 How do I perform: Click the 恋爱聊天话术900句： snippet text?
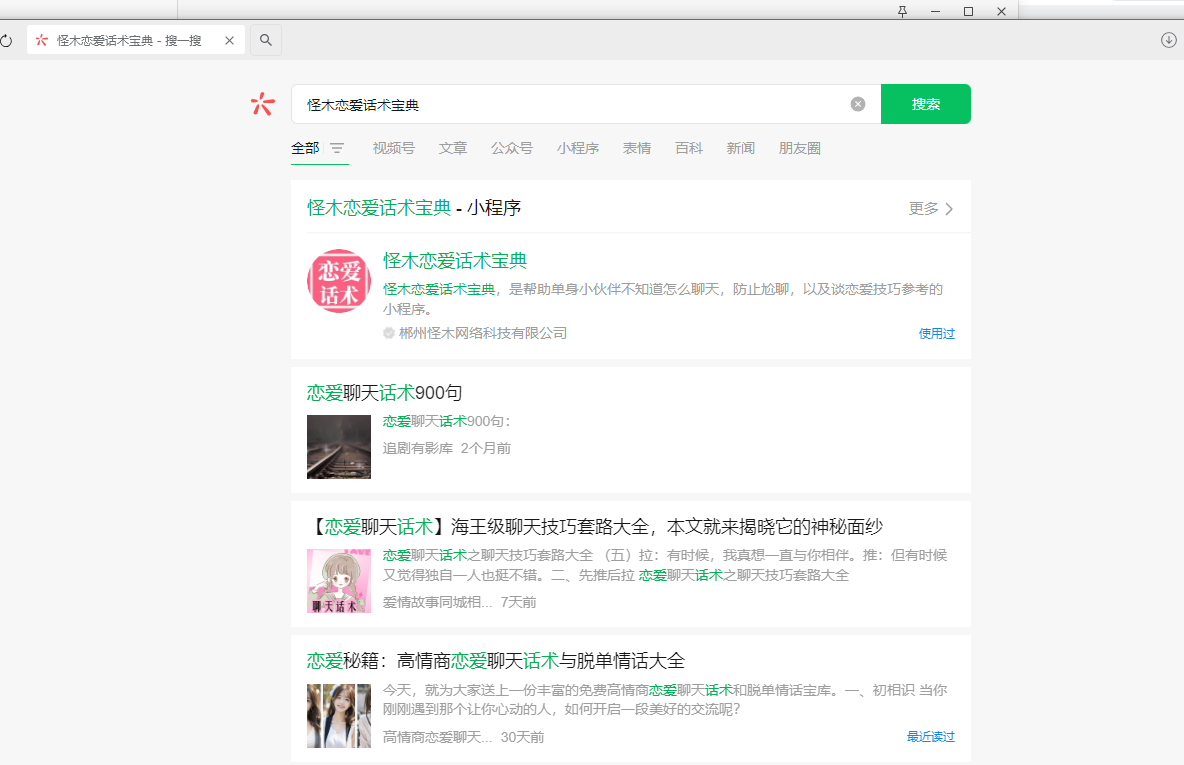[x=447, y=421]
